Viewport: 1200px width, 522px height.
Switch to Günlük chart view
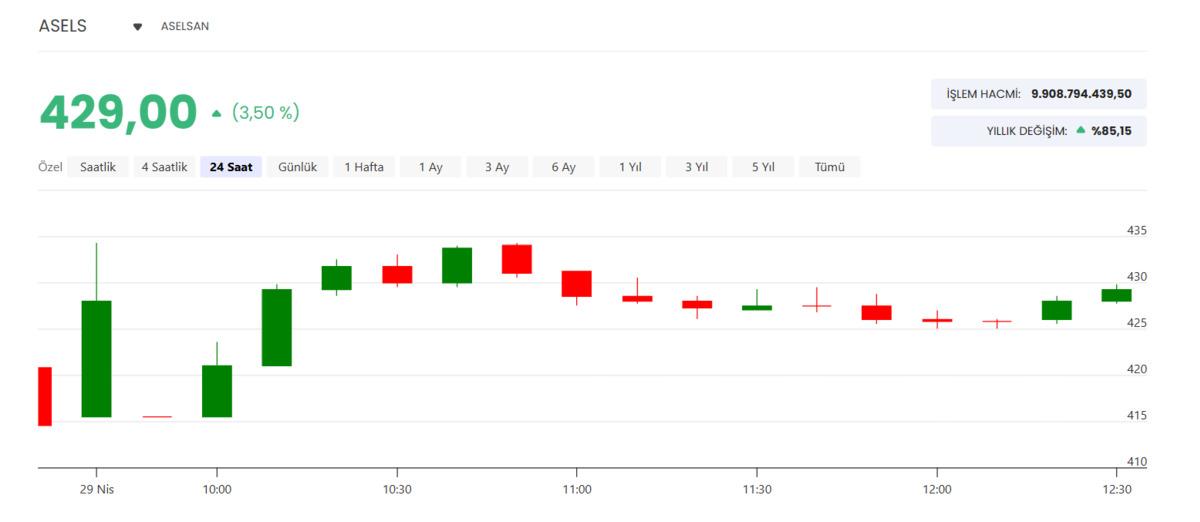click(297, 167)
